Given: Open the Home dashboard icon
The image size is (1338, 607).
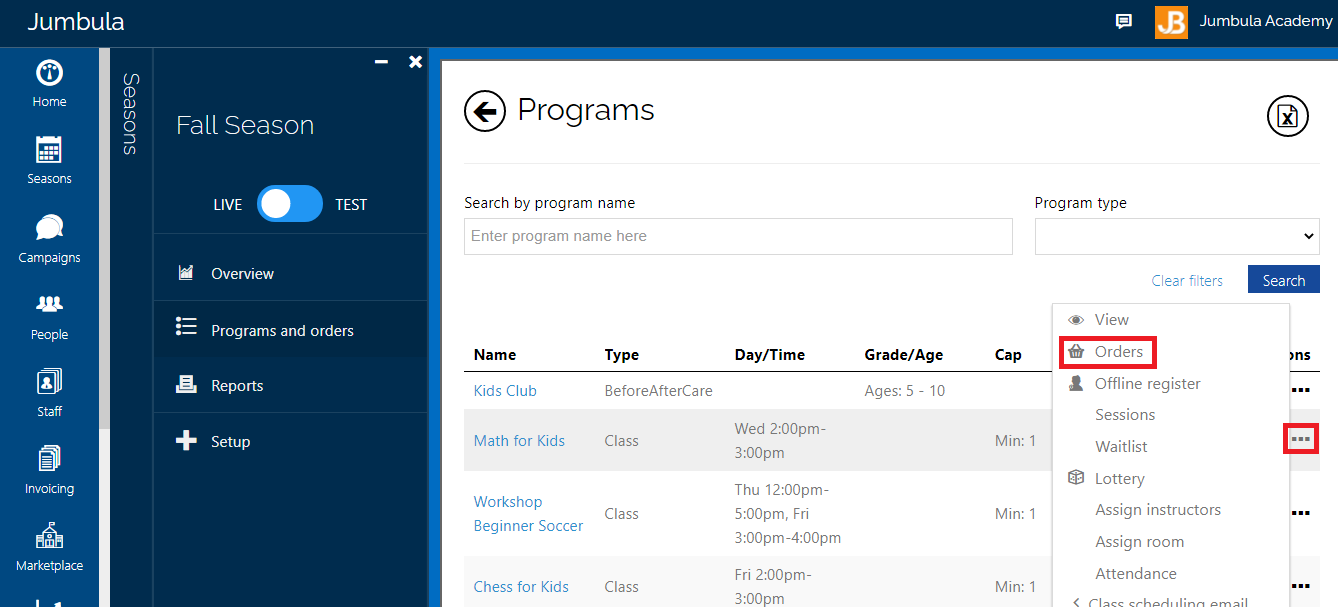Looking at the screenshot, I should [49, 74].
